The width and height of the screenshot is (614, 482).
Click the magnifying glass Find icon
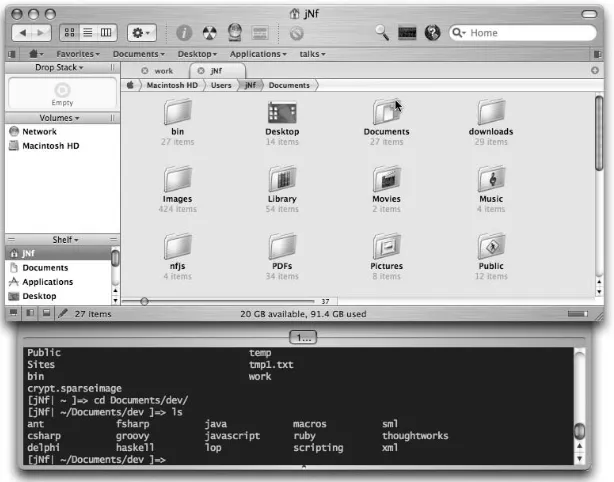tap(382, 32)
